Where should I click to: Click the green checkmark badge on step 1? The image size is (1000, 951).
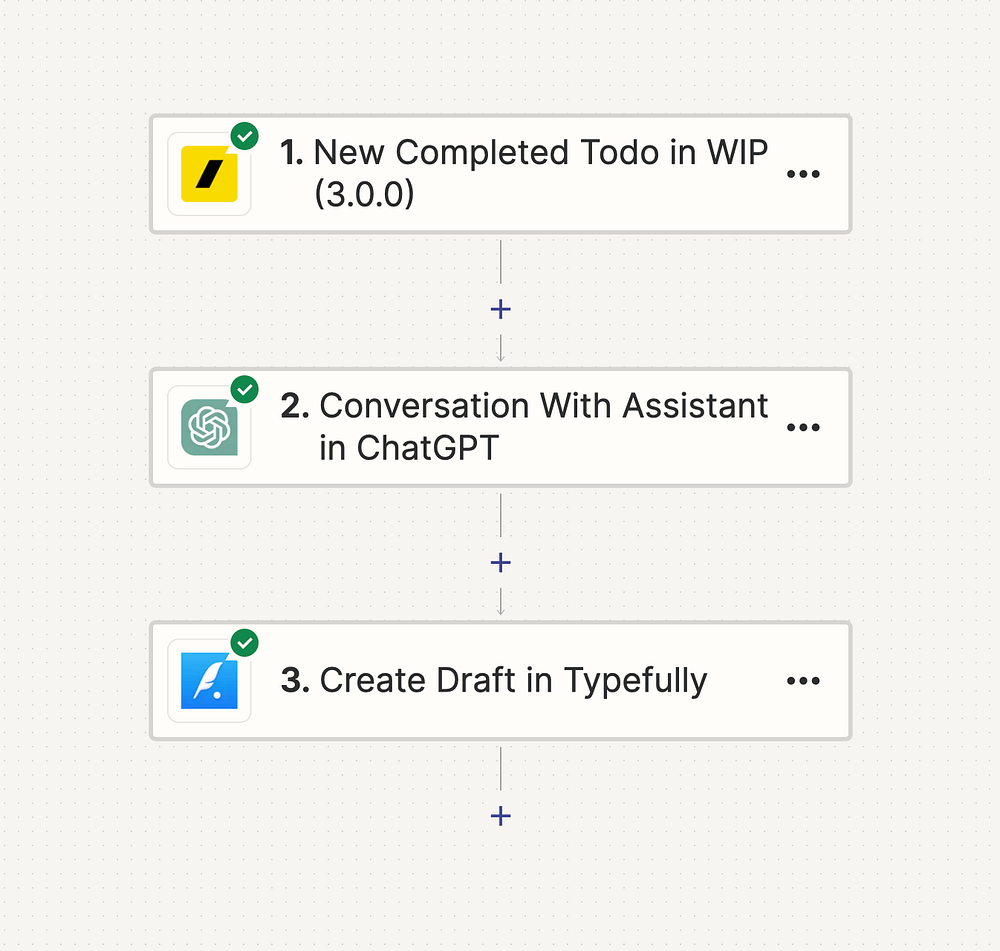point(244,136)
